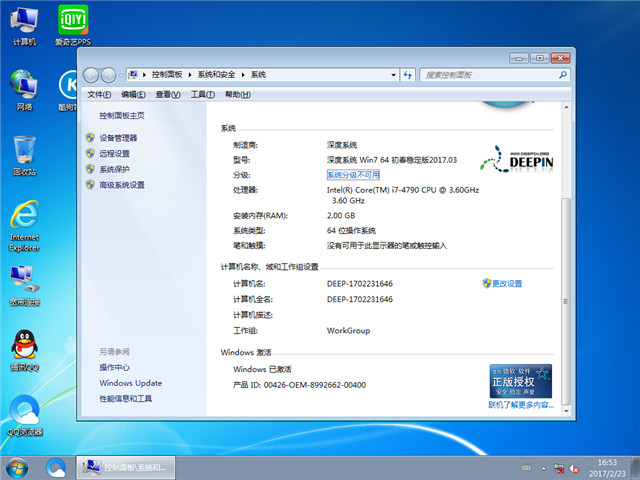Open the 高级系统设置 link
This screenshot has width=640, height=480.
coord(122,185)
